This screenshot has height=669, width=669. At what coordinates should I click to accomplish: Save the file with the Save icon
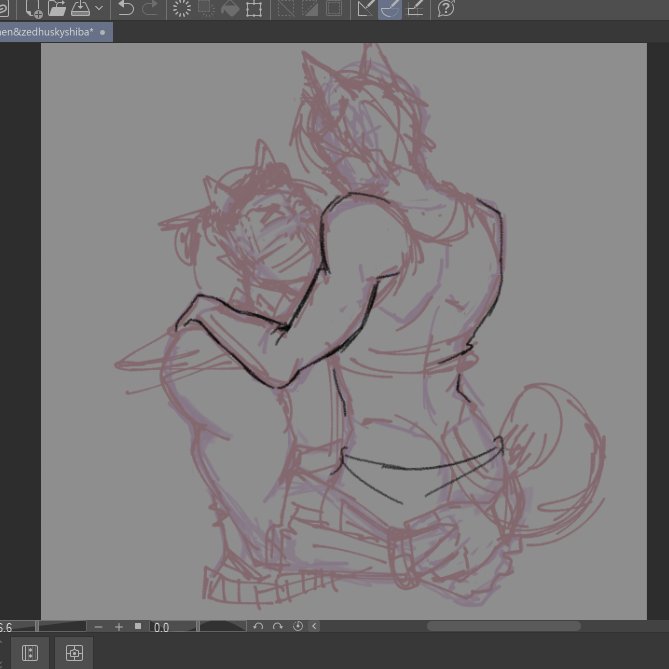[x=81, y=8]
